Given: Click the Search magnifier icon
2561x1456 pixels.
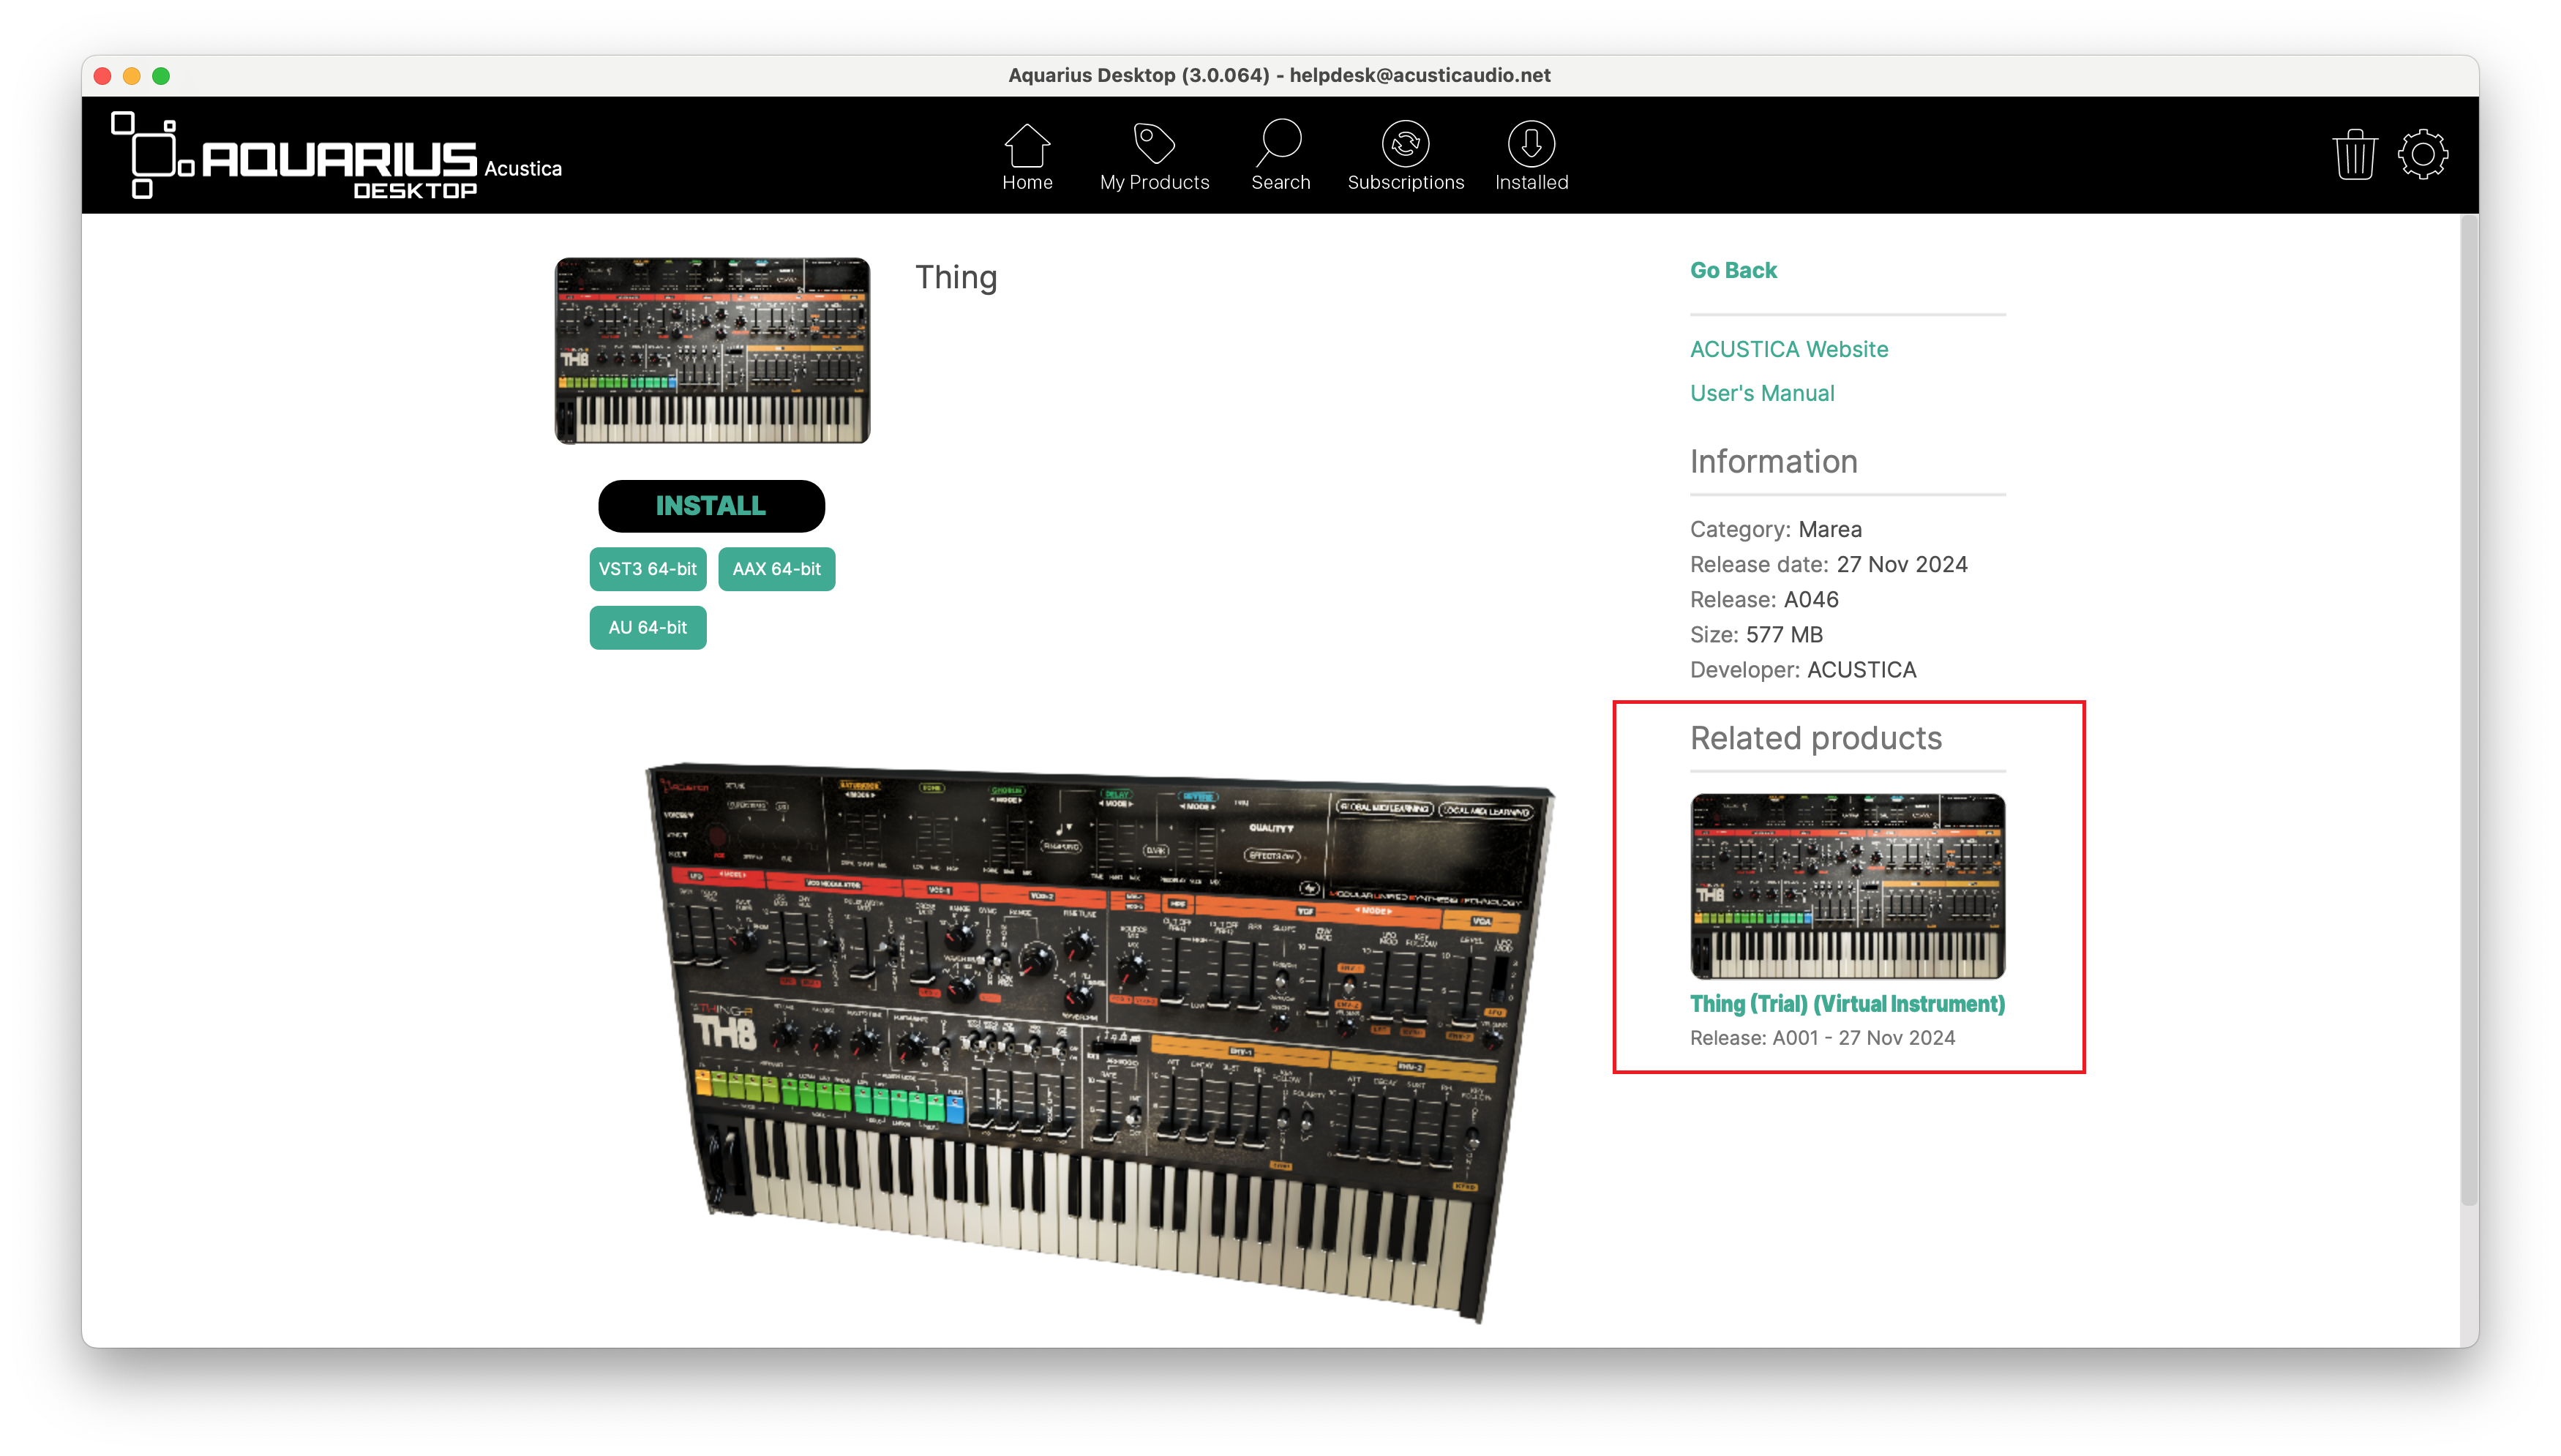Looking at the screenshot, I should tap(1280, 143).
